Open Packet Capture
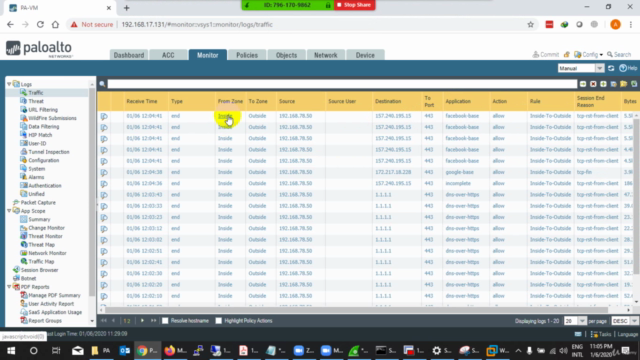The image size is (640, 360). click(38, 202)
